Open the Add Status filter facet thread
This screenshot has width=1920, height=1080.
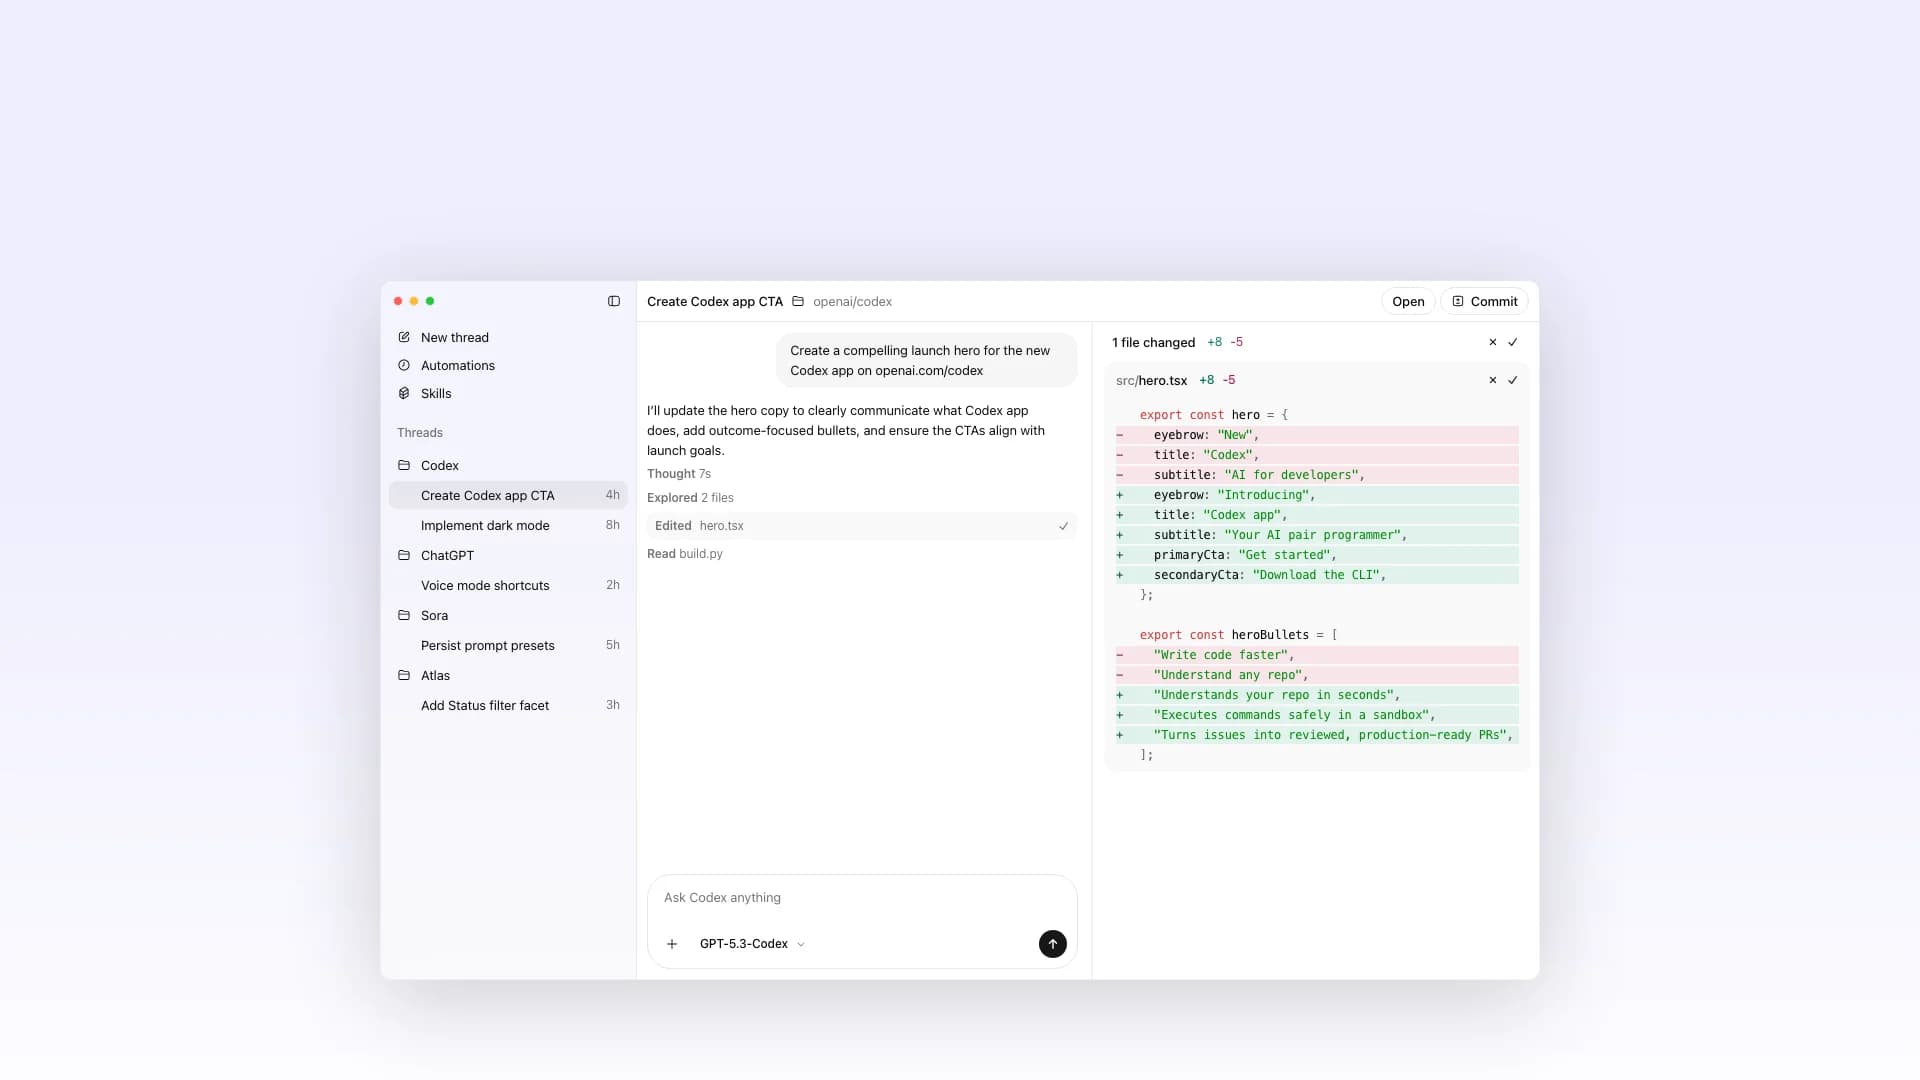click(485, 705)
